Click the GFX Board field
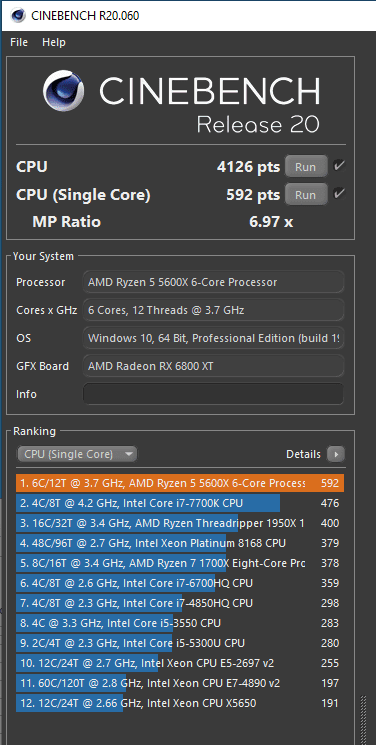The image size is (376, 745). [x=213, y=366]
